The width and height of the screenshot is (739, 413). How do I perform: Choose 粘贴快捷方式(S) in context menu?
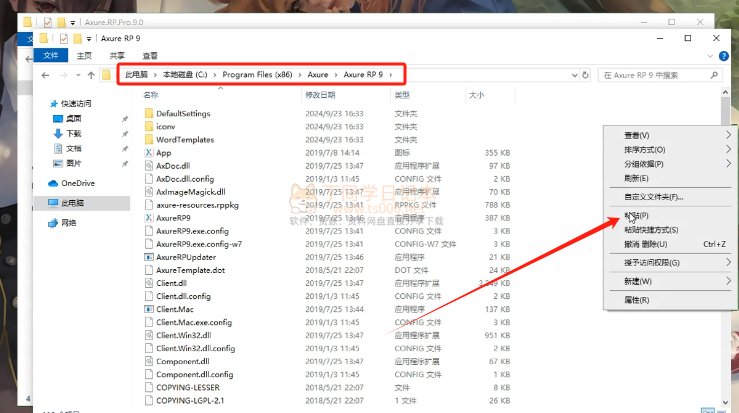coord(671,230)
